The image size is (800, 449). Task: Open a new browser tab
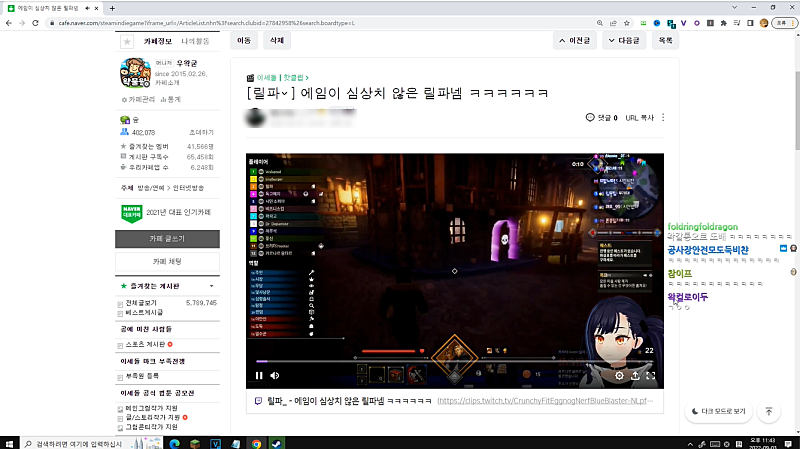click(112, 8)
